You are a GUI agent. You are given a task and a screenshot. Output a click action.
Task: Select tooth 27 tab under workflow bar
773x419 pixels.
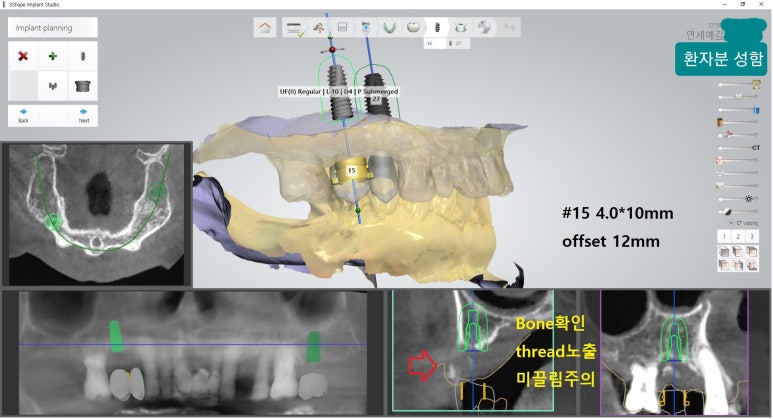pos(457,43)
